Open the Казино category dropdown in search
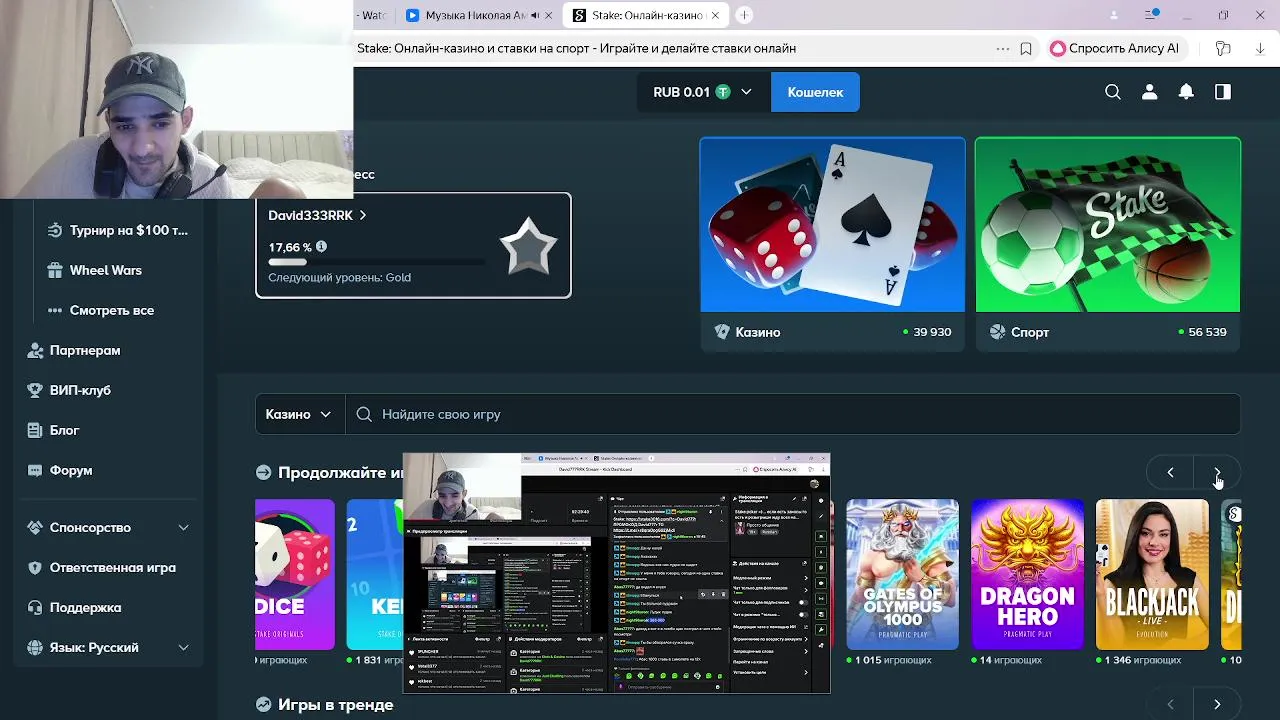1280x720 pixels. pos(299,414)
